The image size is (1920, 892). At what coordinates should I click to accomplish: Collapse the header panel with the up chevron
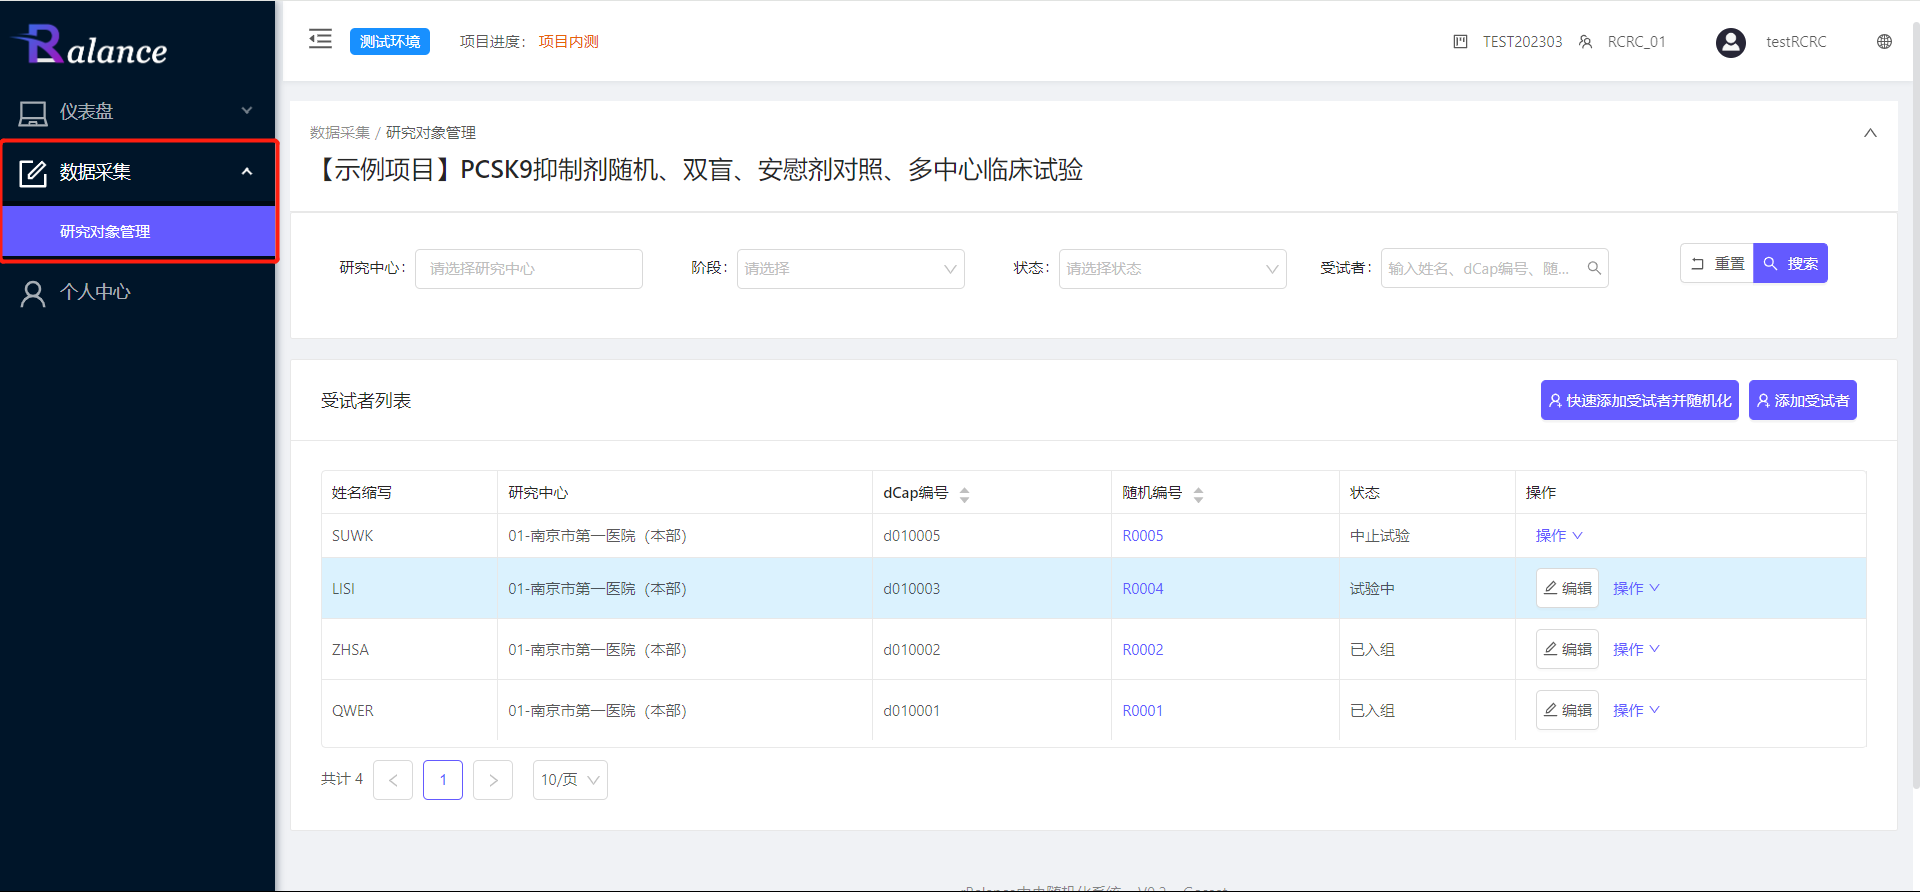(x=1870, y=133)
